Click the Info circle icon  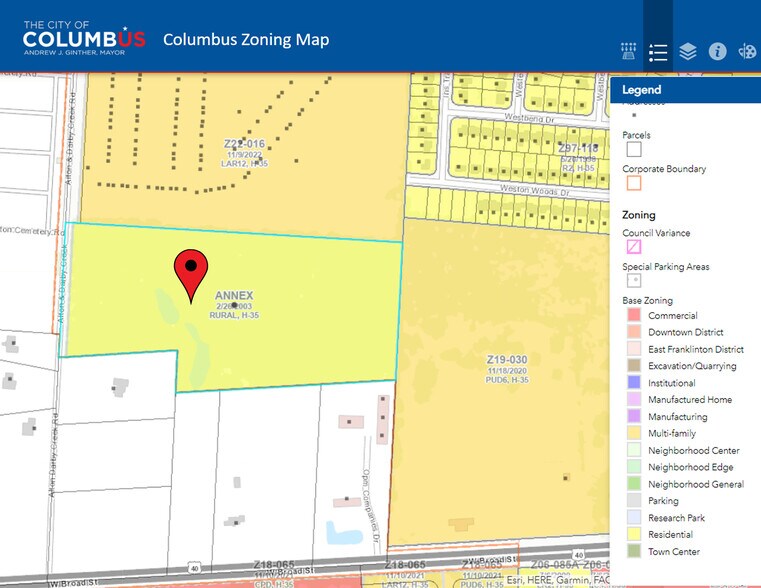point(717,52)
